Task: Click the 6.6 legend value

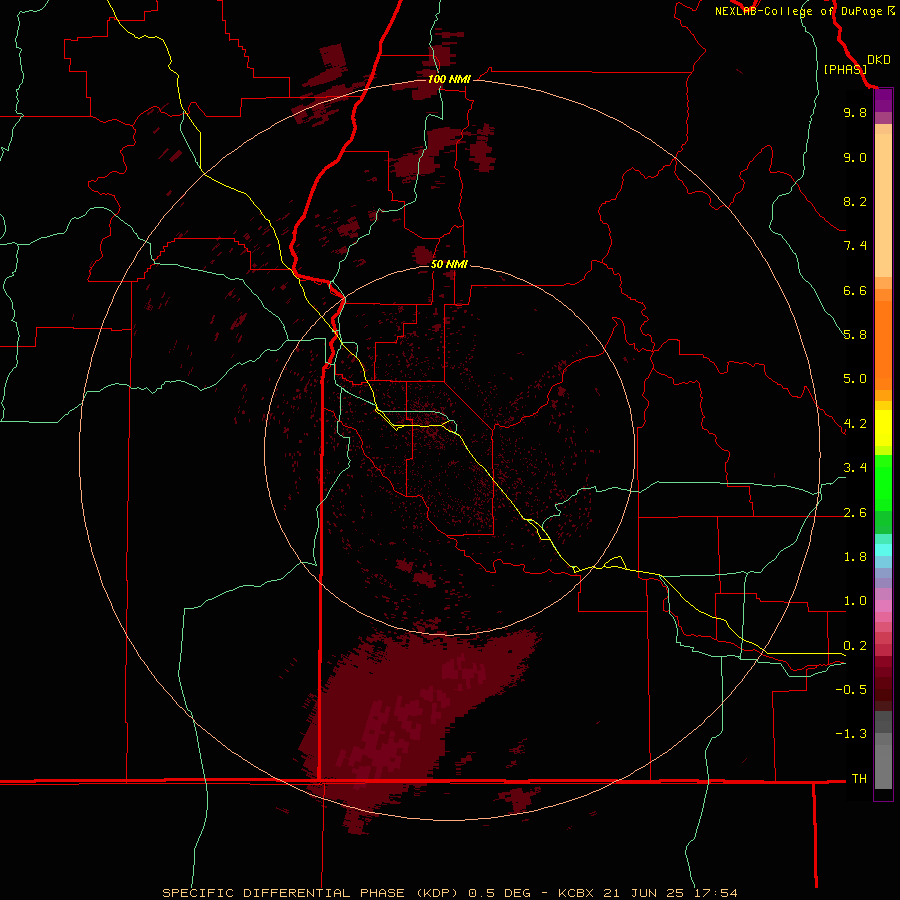Action: (x=855, y=290)
